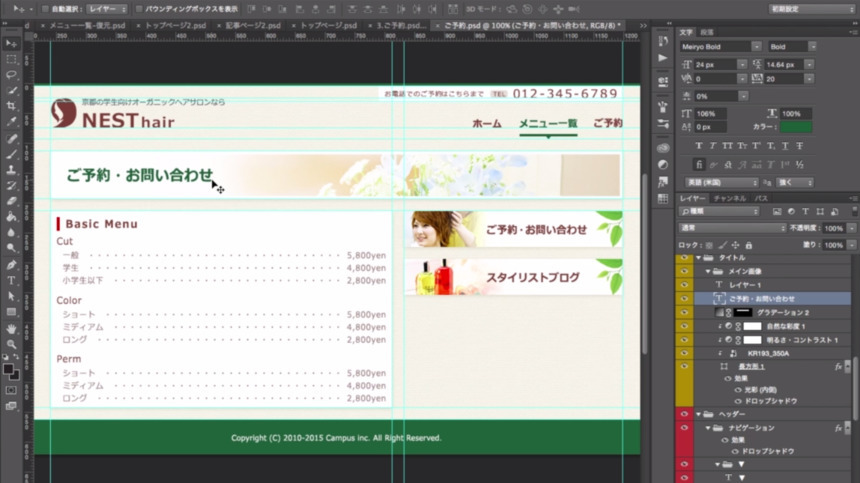The width and height of the screenshot is (860, 483).
Task: Select the Zoom tool
Action: [x=11, y=344]
